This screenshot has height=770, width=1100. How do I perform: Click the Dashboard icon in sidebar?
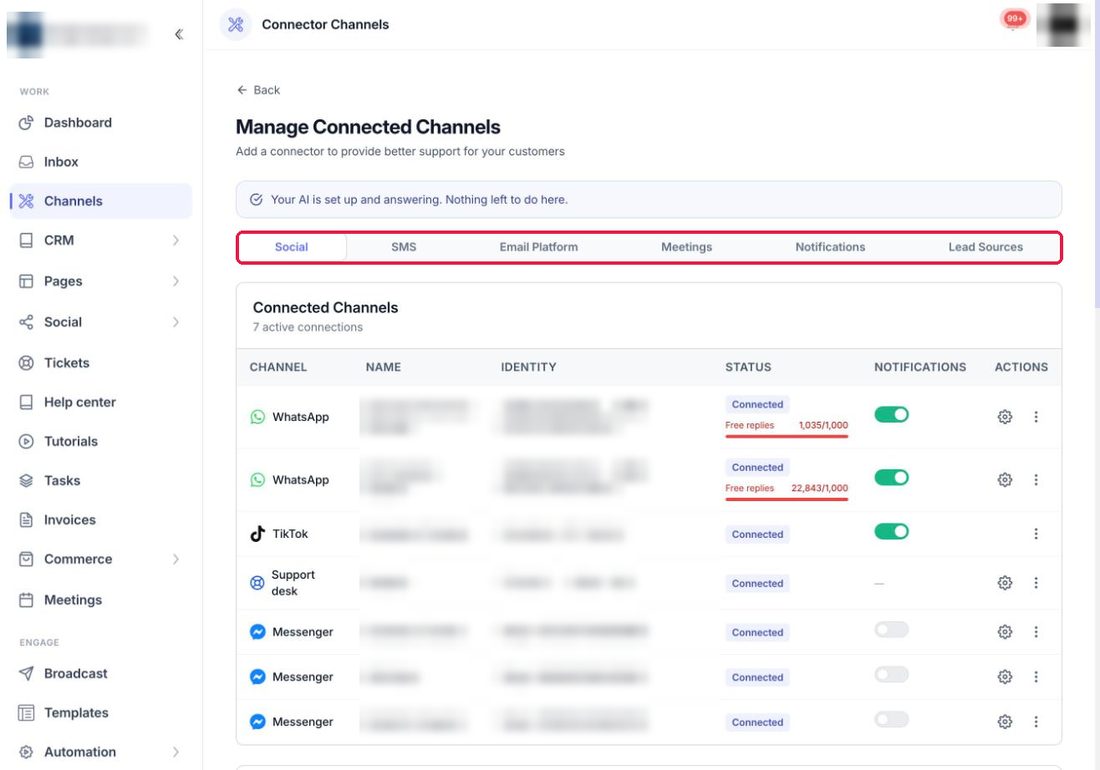26,123
